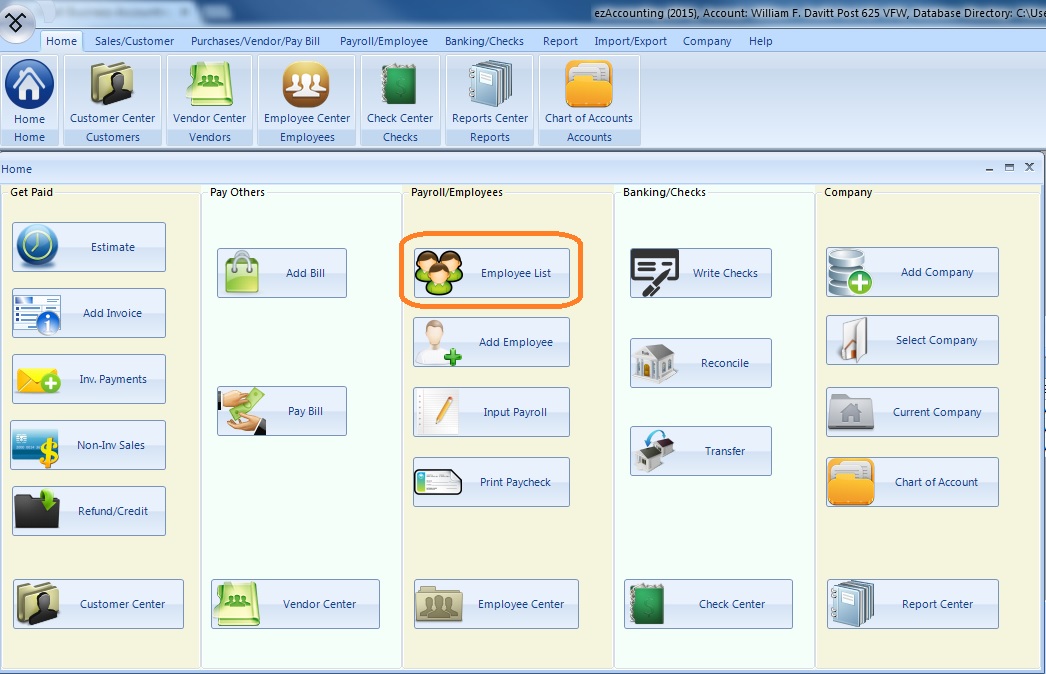Start bank Reconcile

701,363
